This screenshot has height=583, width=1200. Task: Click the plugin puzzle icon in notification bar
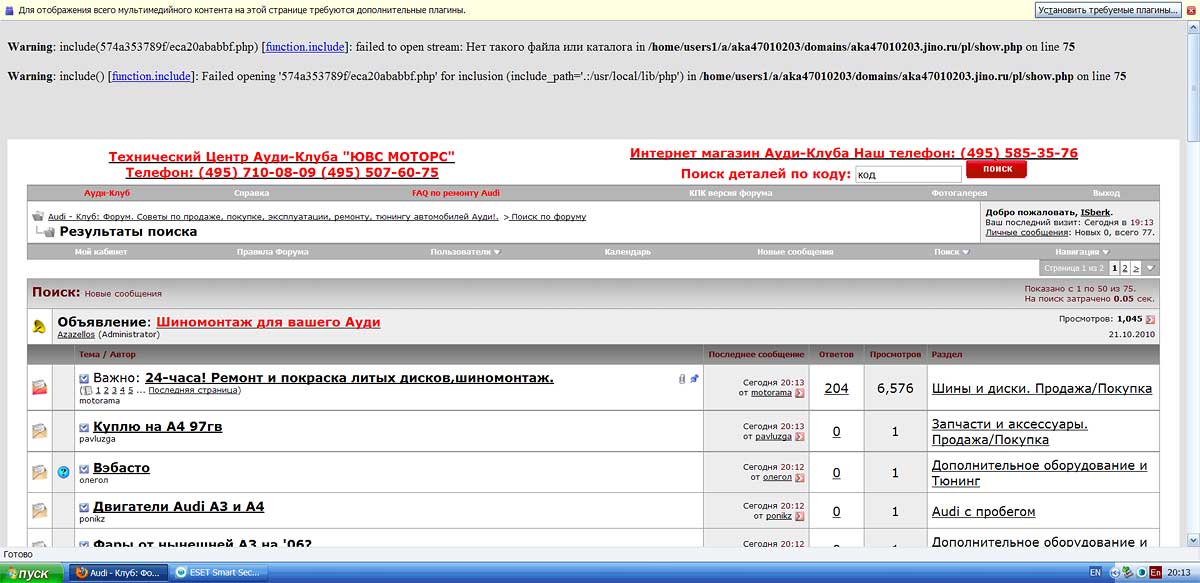coord(9,10)
